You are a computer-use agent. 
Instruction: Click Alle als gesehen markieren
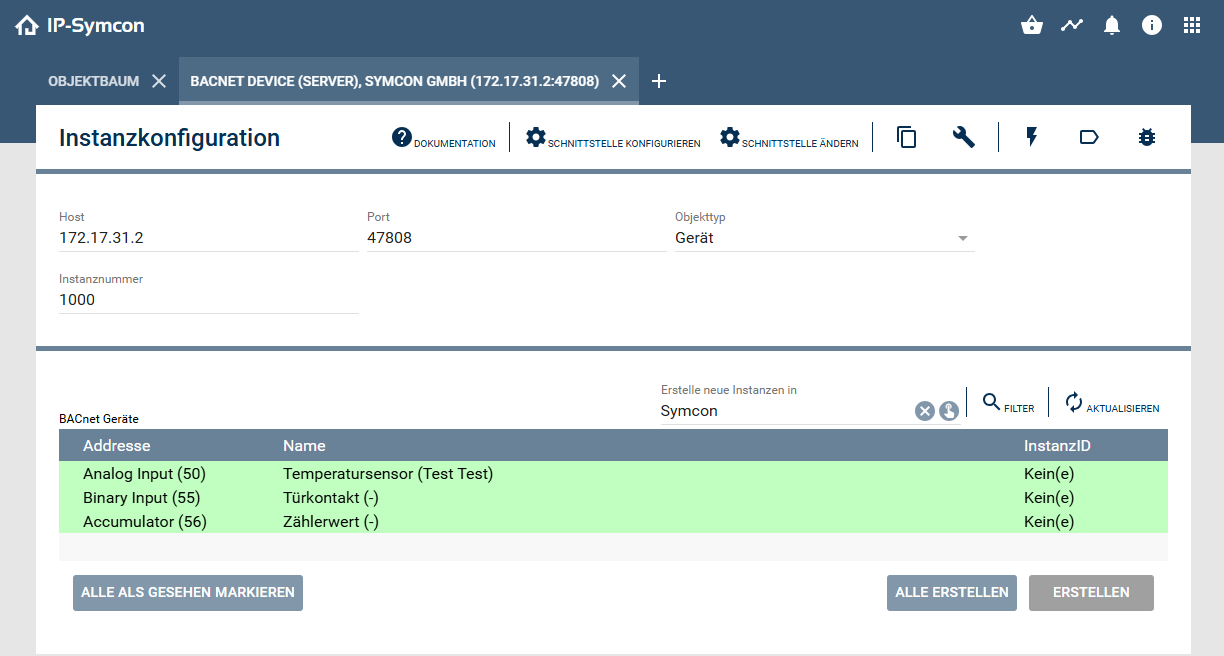tap(188, 592)
